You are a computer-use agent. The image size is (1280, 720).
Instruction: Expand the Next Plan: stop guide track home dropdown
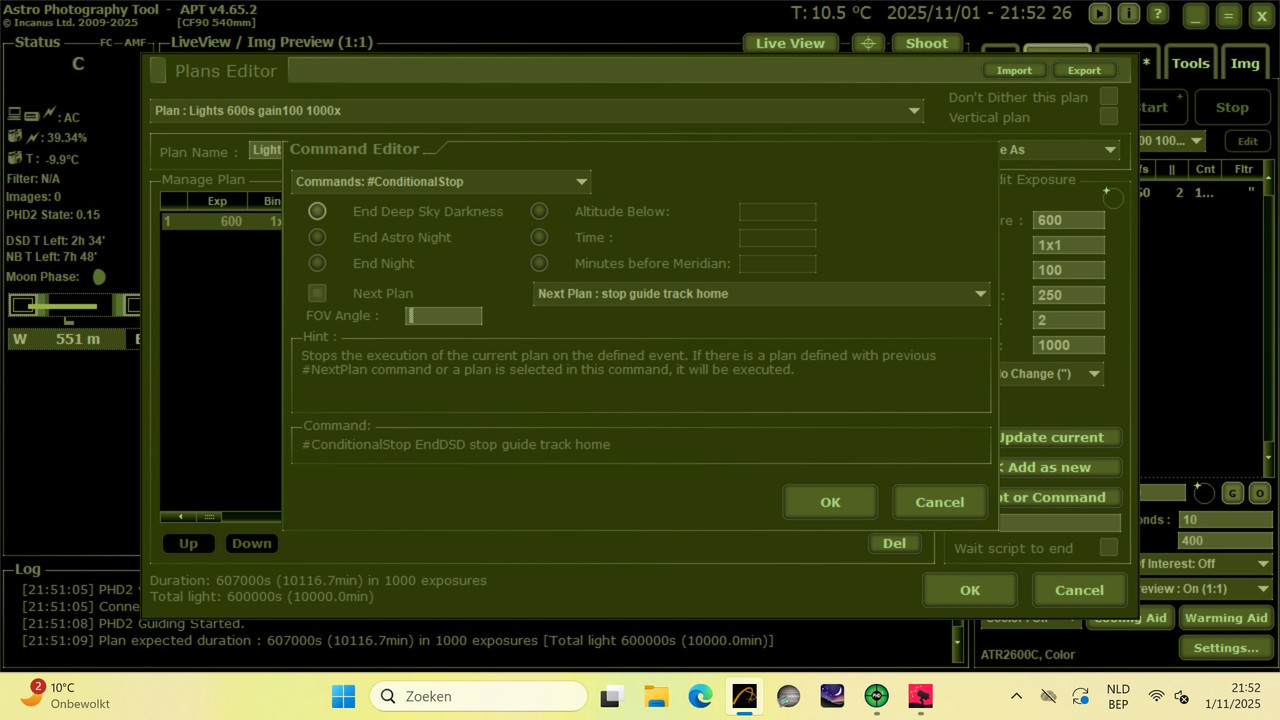[979, 293]
